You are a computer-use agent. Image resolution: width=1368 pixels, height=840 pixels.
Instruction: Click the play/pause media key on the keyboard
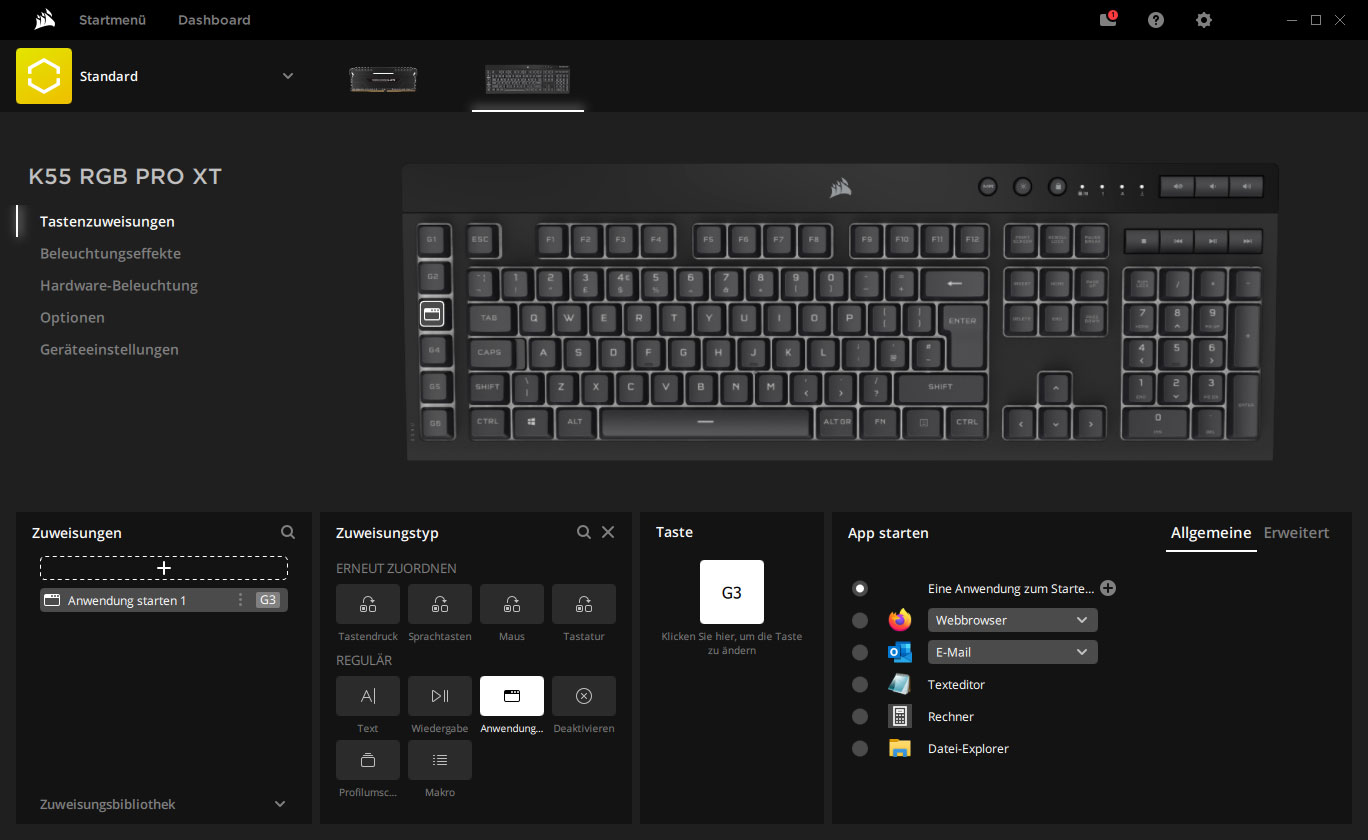[1212, 241]
